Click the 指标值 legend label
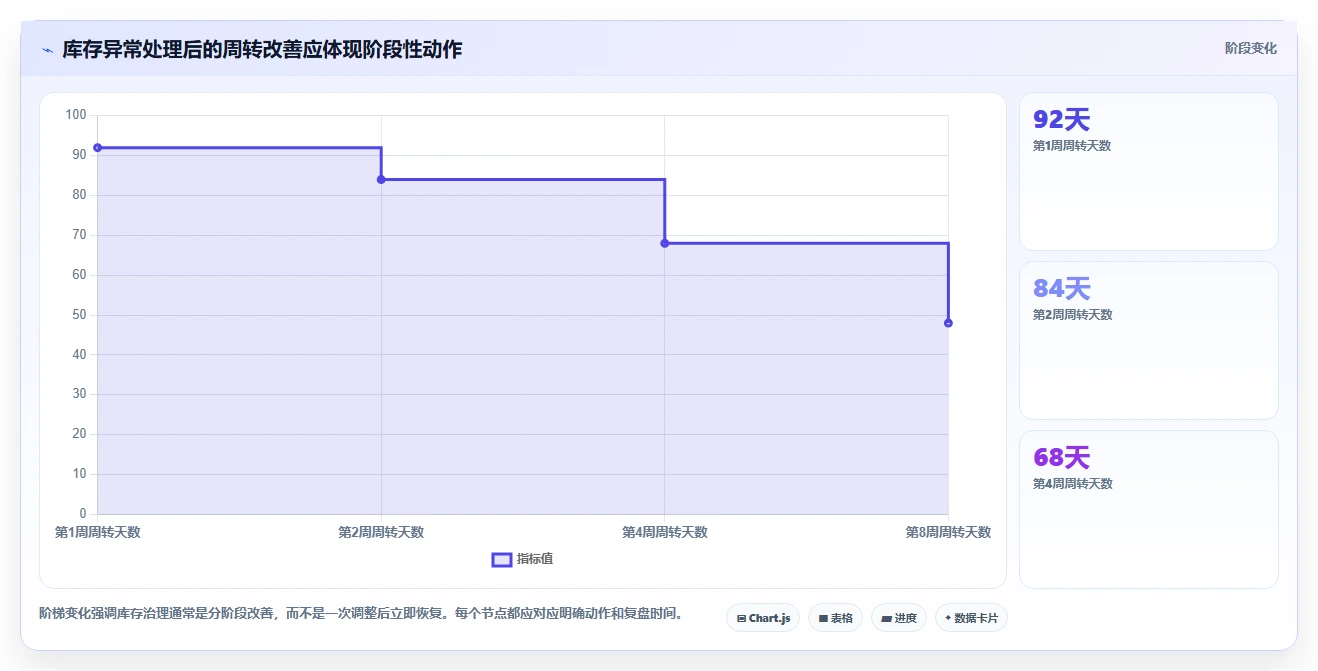1318x671 pixels. point(535,559)
